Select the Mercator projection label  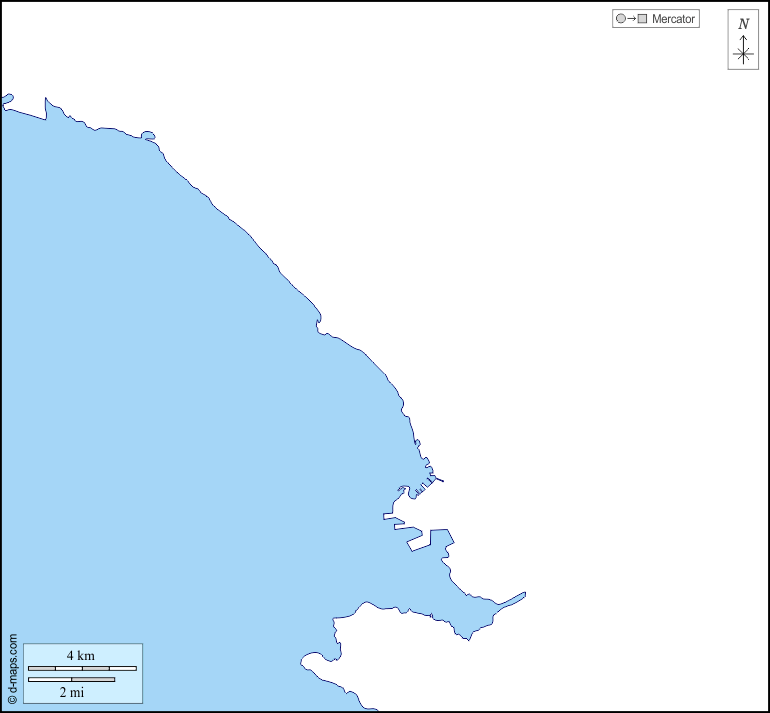673,19
